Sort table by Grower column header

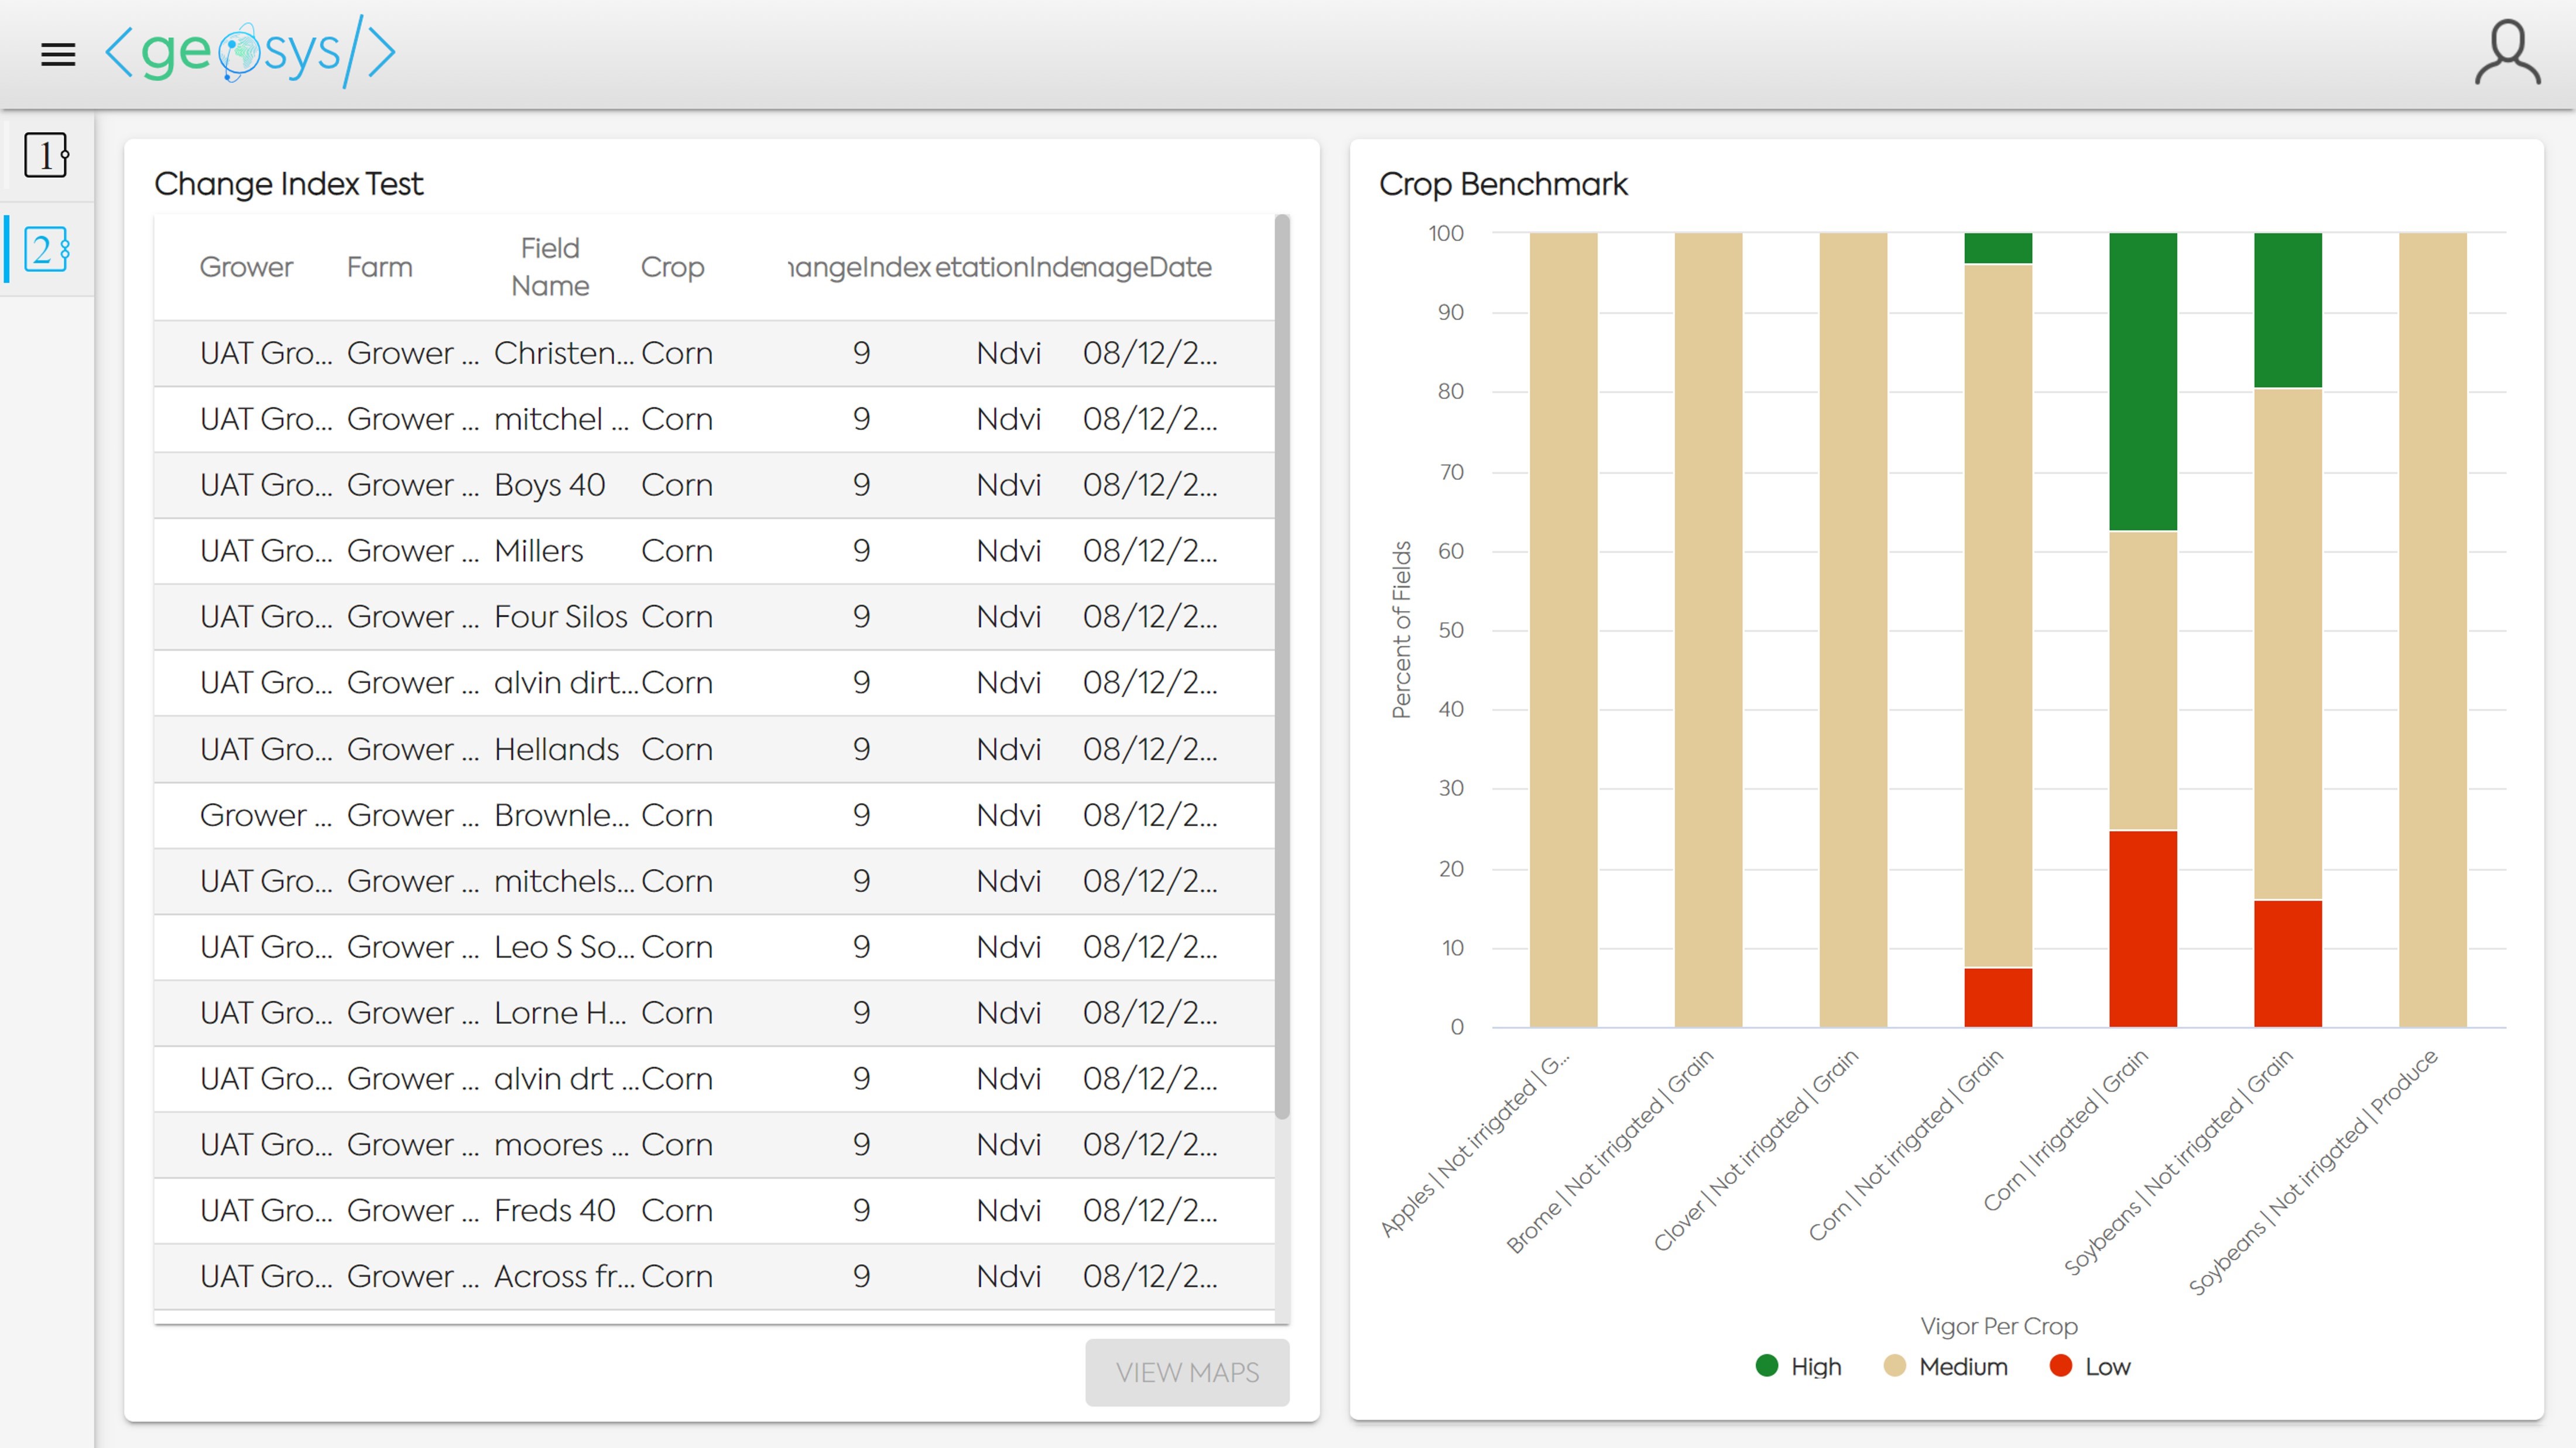point(246,267)
